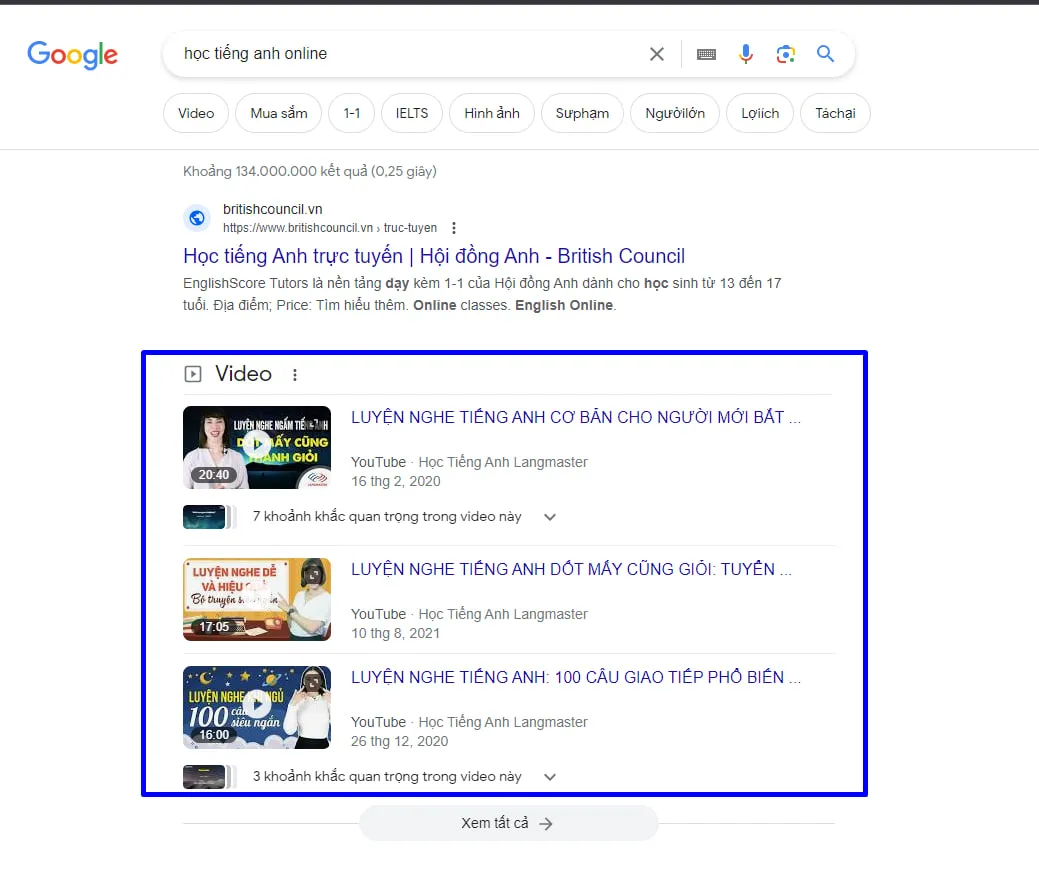The width and height of the screenshot is (1039, 877).
Task: Switch to the 'Hình ảnh' tab
Action: point(491,113)
